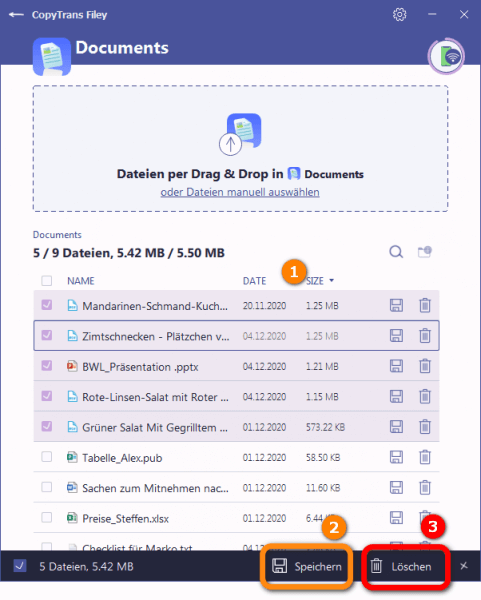Click the drag and drop upload area
The image size is (481, 600).
(x=240, y=148)
